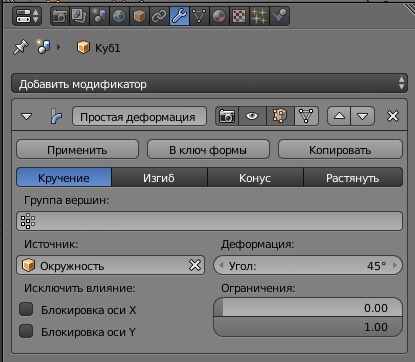415x362 pixels.
Task: Remove the Простая деформация modifier
Action: pos(393,116)
